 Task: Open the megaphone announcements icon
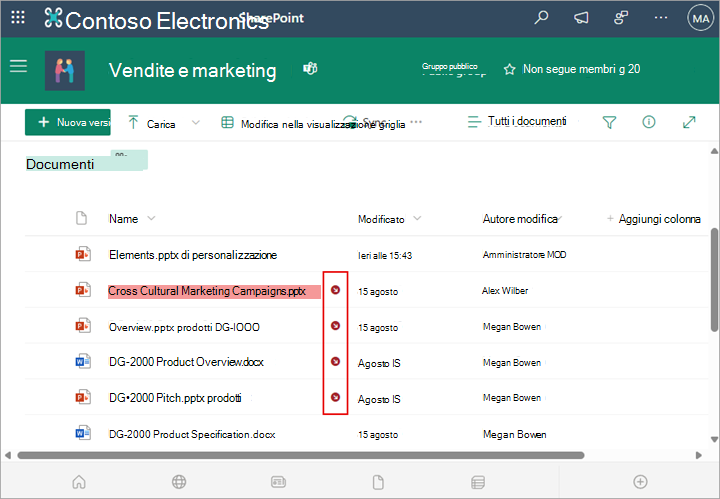(581, 18)
